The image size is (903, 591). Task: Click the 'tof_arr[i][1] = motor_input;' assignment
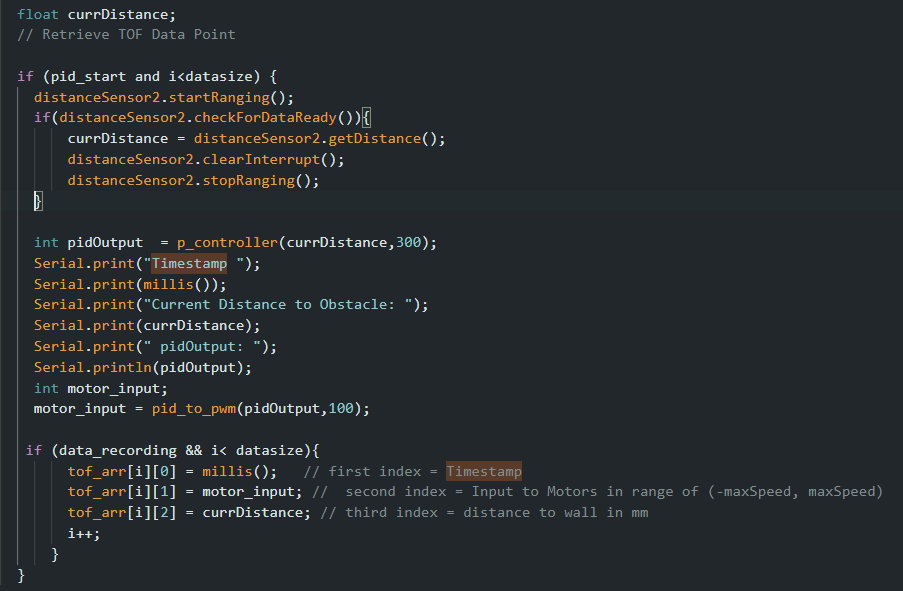pos(185,492)
